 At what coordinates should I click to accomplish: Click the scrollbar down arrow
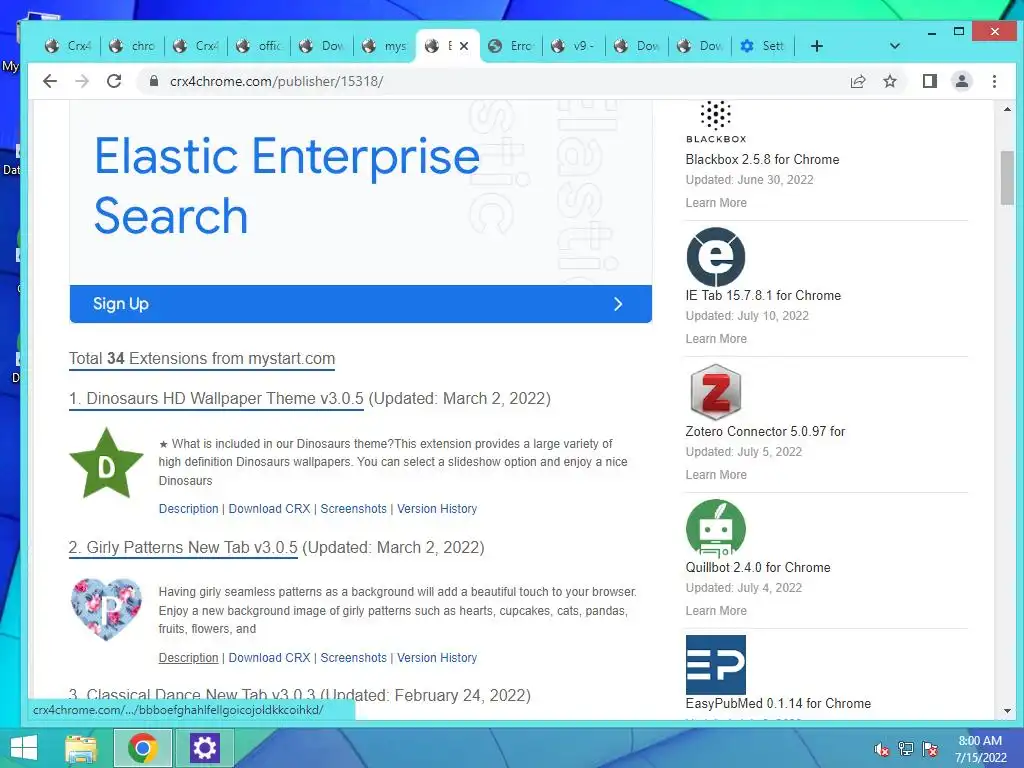1007,711
